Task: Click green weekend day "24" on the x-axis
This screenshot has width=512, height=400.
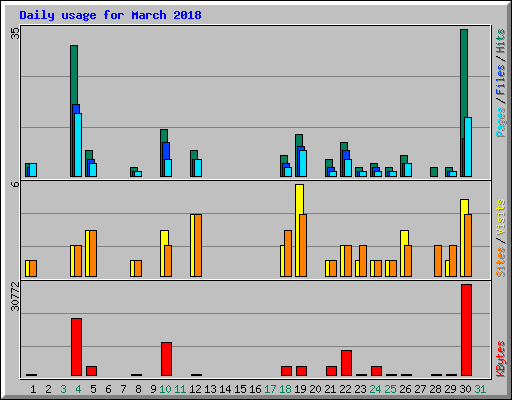Action: 375,389
